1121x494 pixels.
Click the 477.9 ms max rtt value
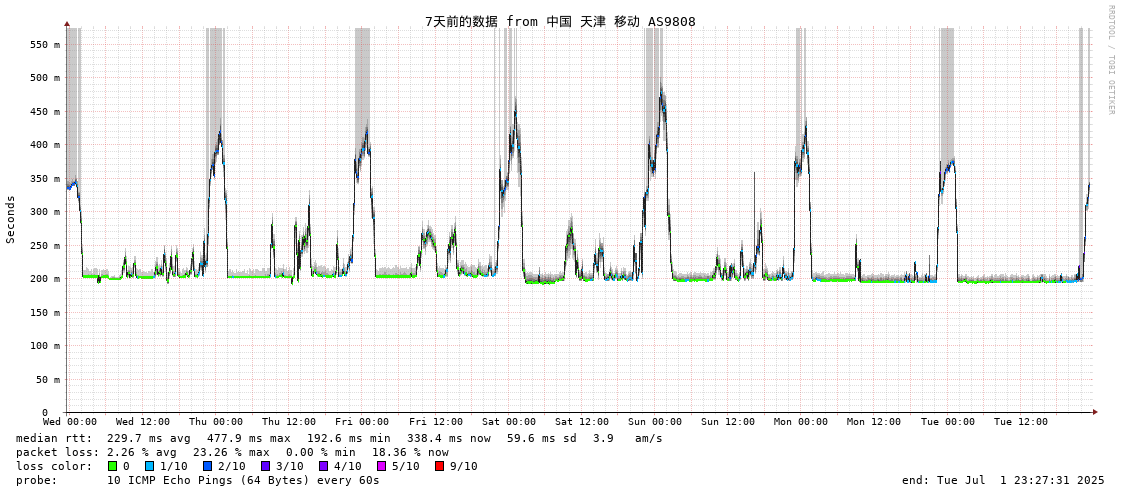[x=249, y=438]
